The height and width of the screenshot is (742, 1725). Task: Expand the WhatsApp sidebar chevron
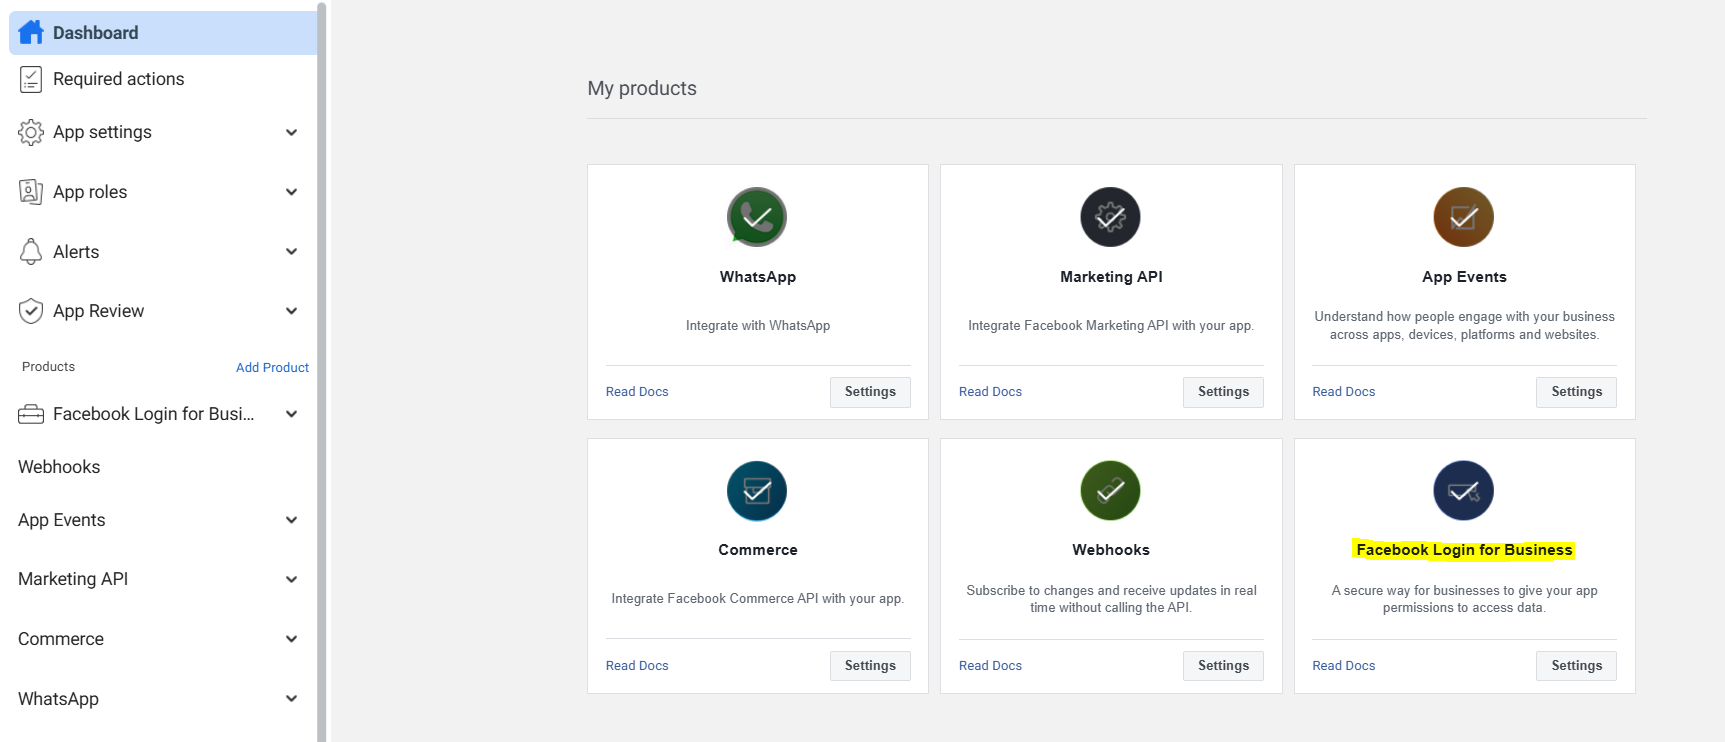click(x=291, y=699)
